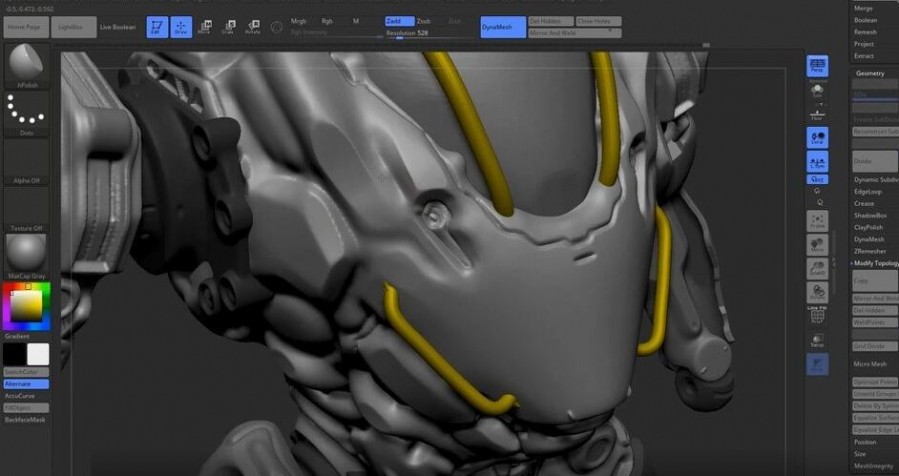The height and width of the screenshot is (476, 899).
Task: Select the Move transform tool
Action: [205, 27]
